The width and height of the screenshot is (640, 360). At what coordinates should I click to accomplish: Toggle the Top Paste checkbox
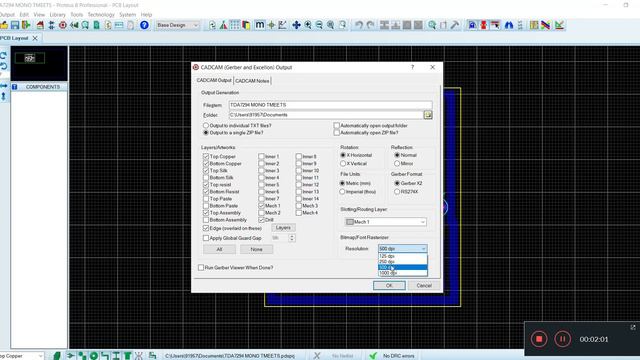click(206, 199)
